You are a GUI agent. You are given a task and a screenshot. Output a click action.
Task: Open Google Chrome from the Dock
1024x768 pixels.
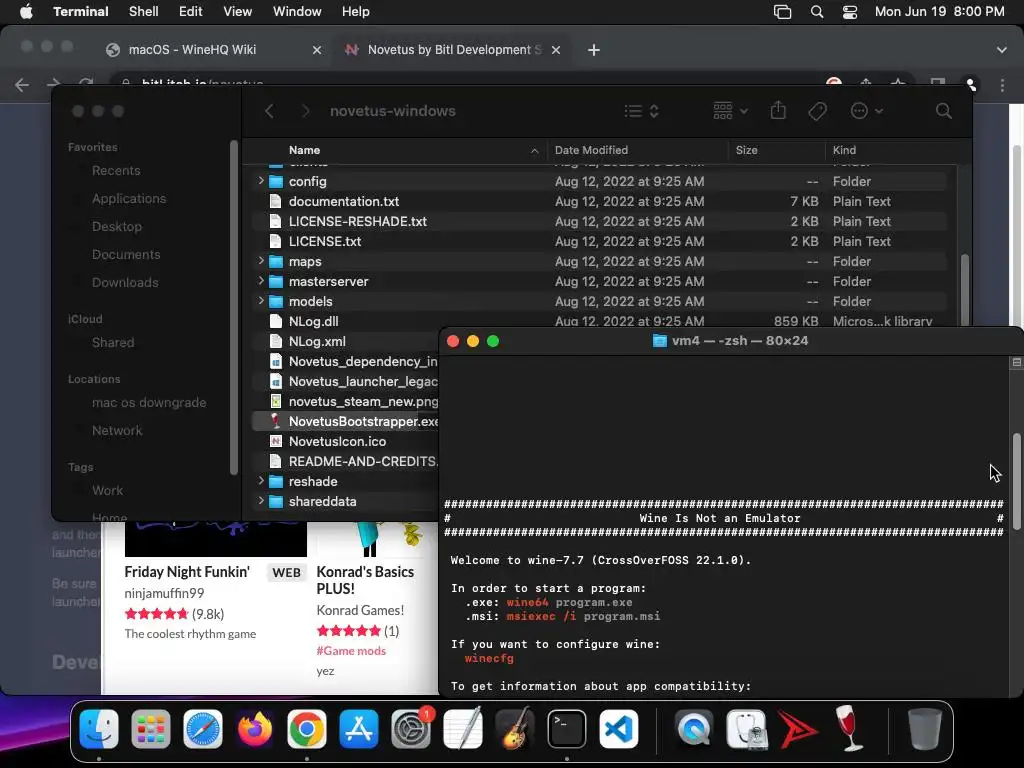coord(306,729)
